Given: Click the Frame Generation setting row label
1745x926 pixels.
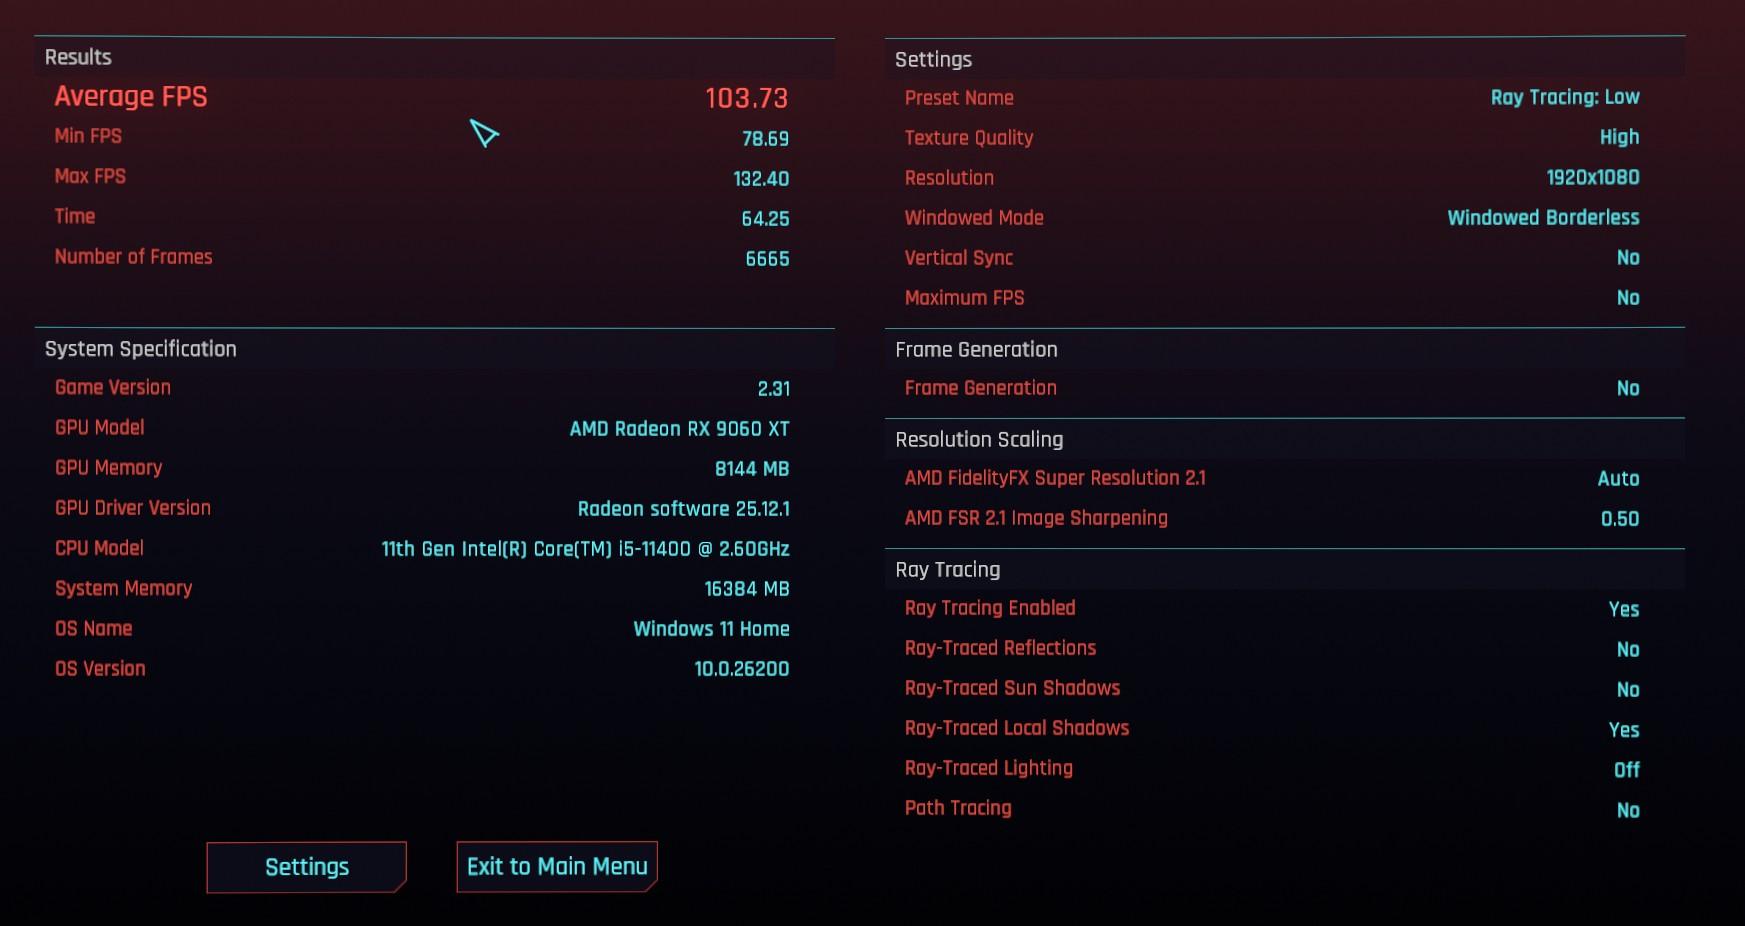Looking at the screenshot, I should tap(980, 388).
